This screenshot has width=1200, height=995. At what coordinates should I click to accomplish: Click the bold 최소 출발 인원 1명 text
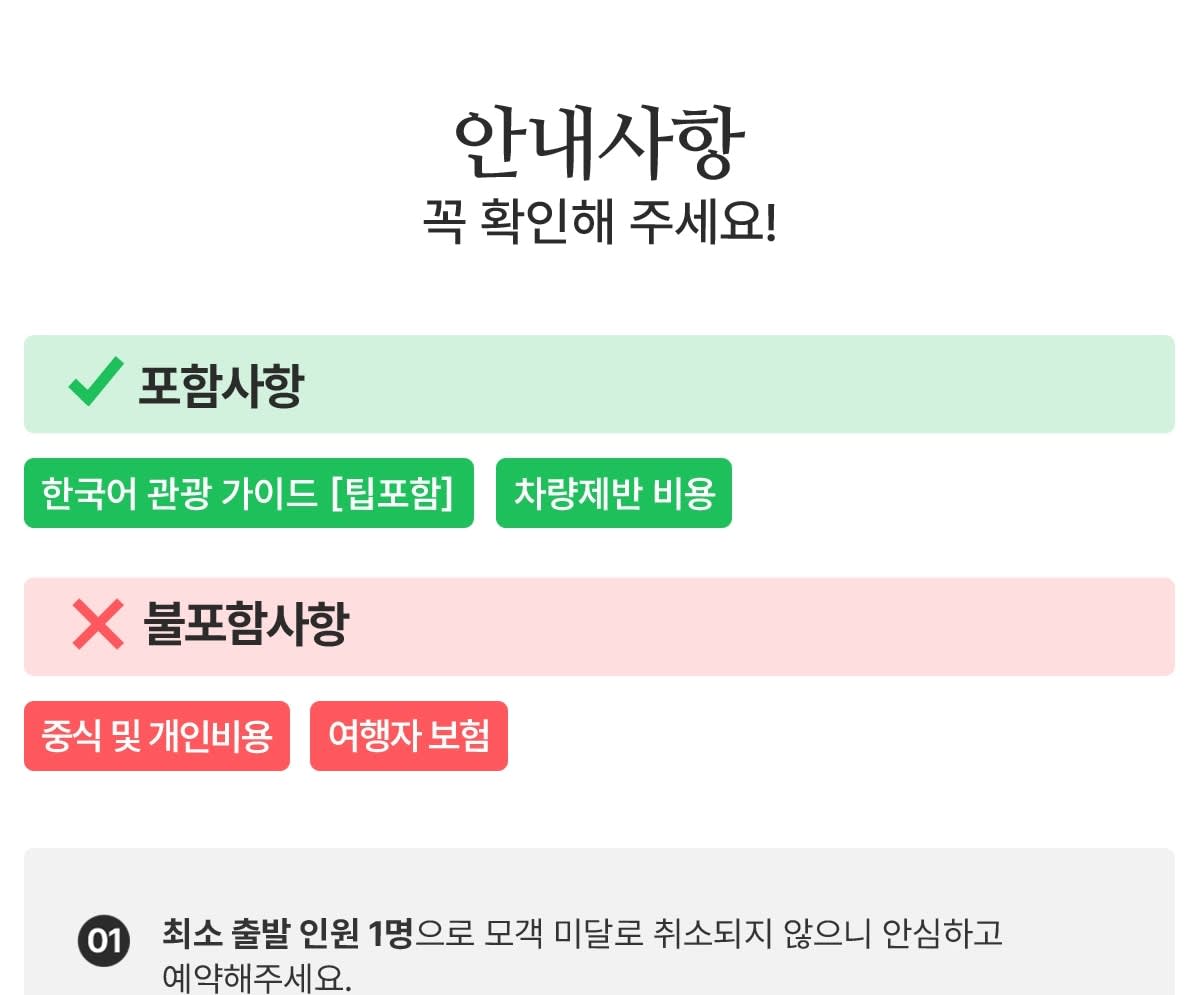coord(288,934)
